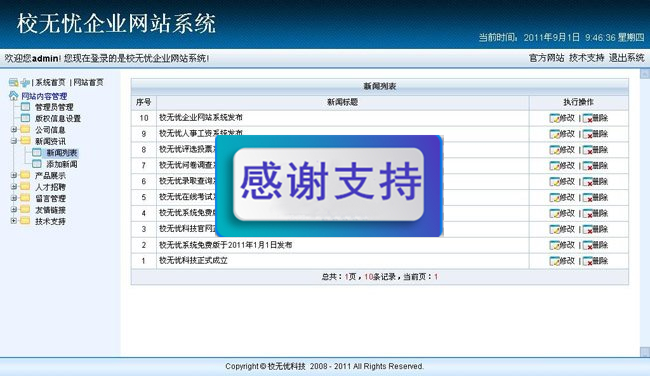
Task: Expand the 留言管理 tree node
Action: [14, 198]
